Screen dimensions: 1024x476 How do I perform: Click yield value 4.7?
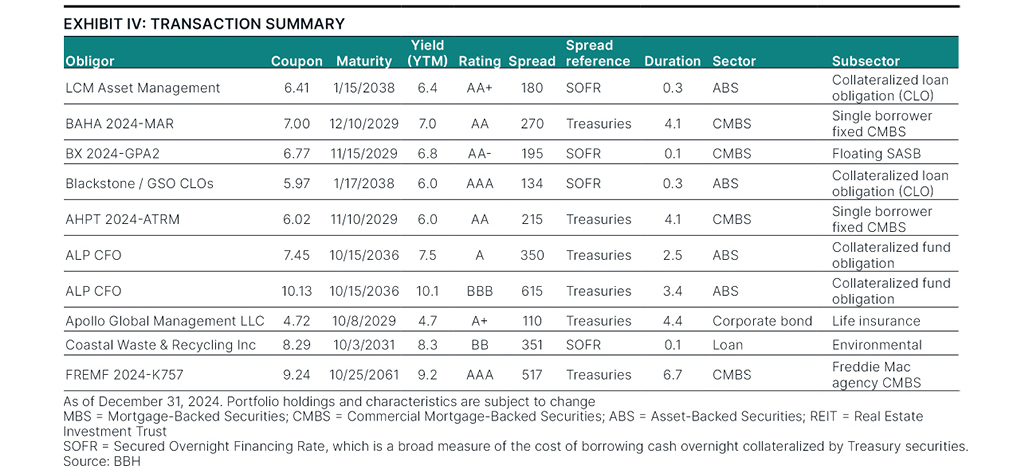point(427,321)
